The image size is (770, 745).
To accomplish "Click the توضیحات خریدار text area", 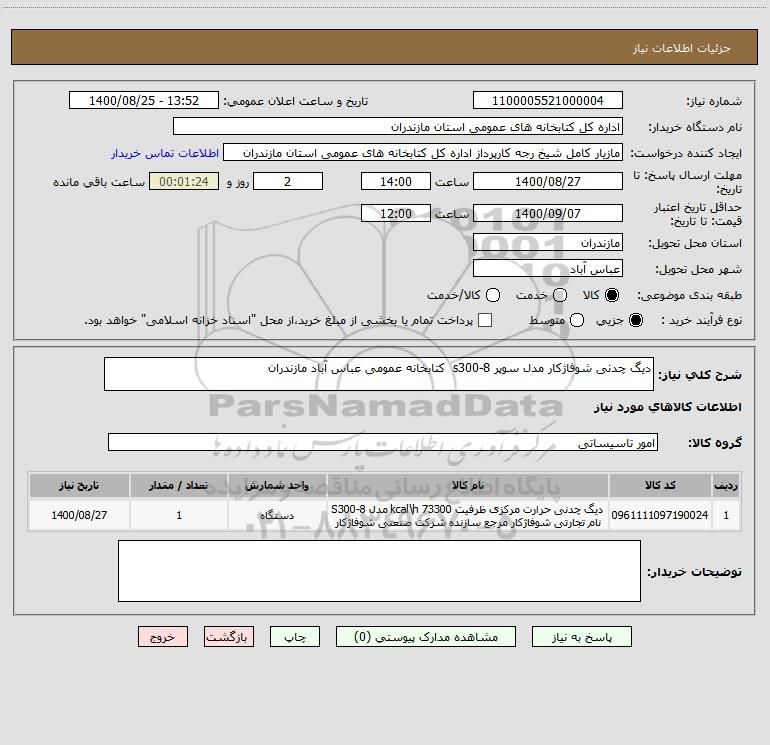I will coord(379,571).
